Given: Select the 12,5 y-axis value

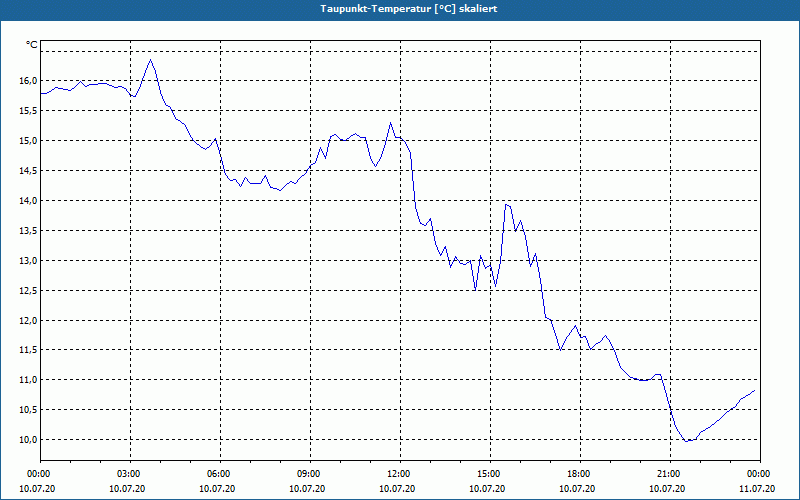Looking at the screenshot, I should pos(29,291).
